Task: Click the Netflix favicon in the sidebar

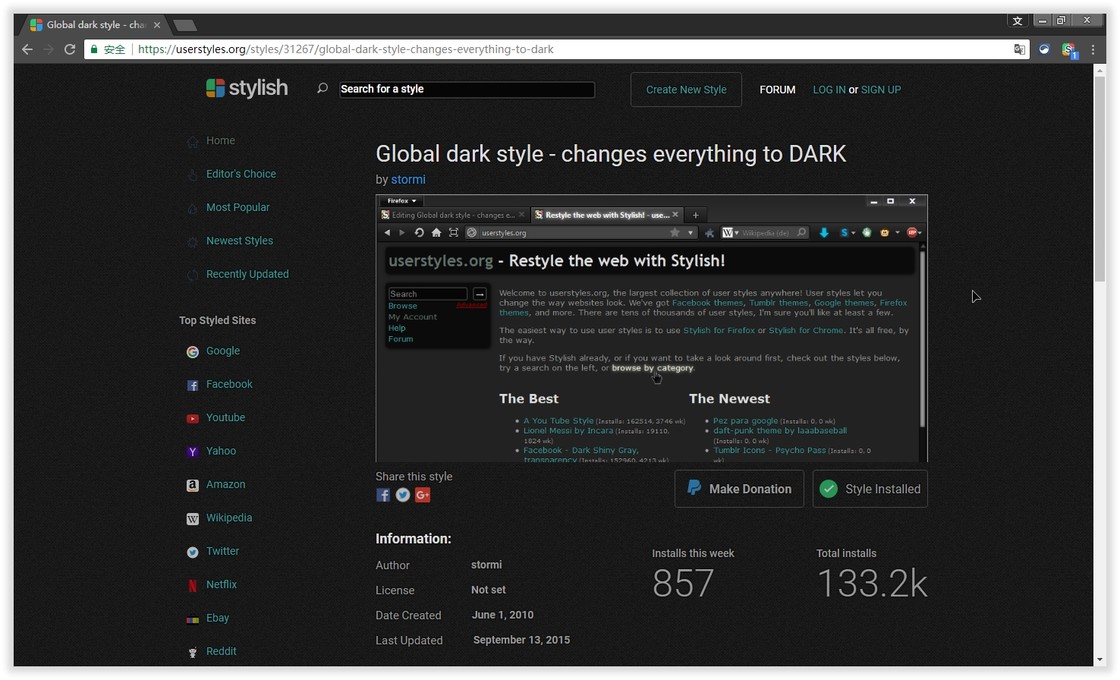Action: [192, 585]
